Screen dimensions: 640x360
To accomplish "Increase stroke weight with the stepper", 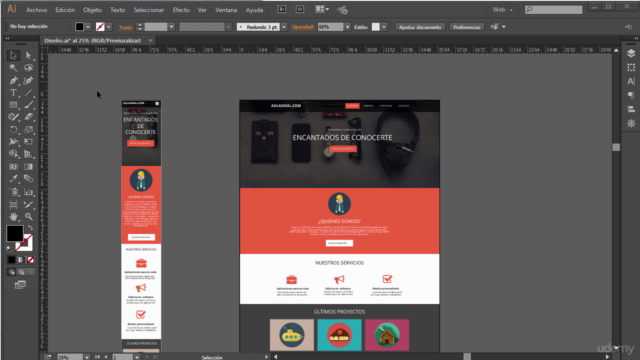I will [x=140, y=24].
